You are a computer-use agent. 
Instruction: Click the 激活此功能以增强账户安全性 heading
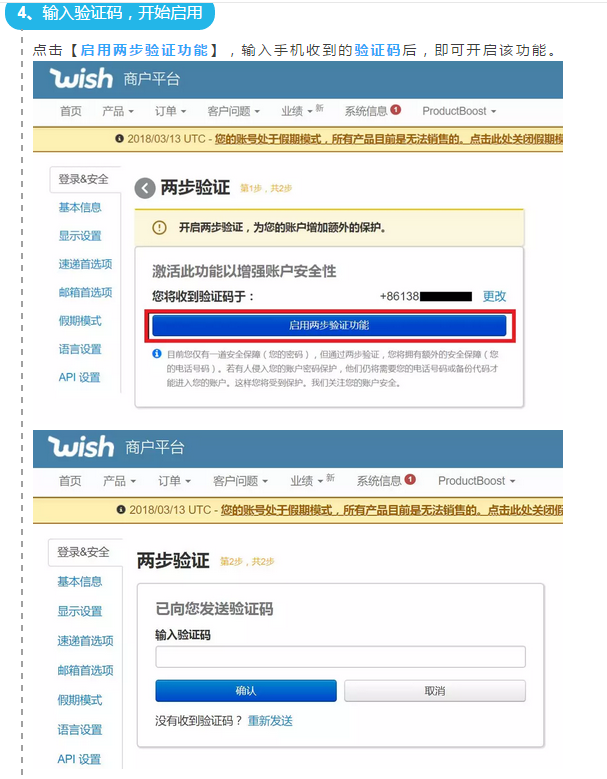[244, 271]
